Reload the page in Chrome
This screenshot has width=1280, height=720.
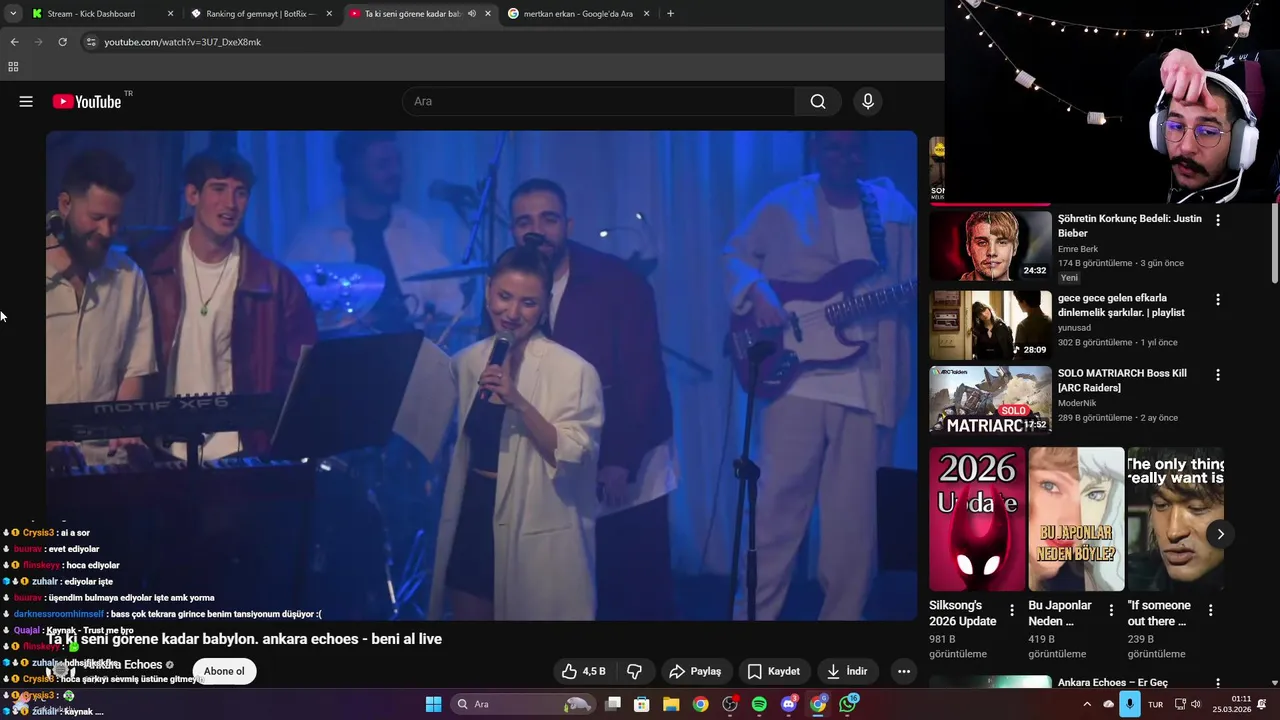pos(62,42)
